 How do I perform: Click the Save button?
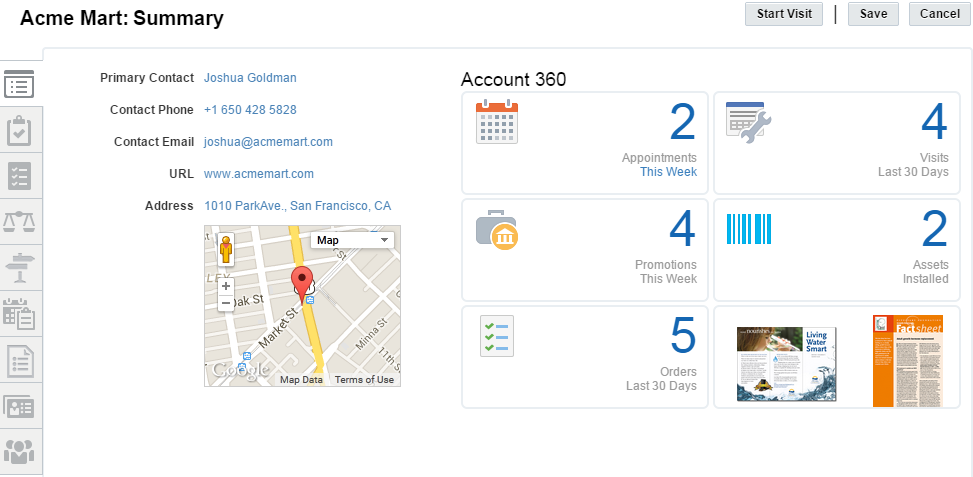[x=873, y=14]
